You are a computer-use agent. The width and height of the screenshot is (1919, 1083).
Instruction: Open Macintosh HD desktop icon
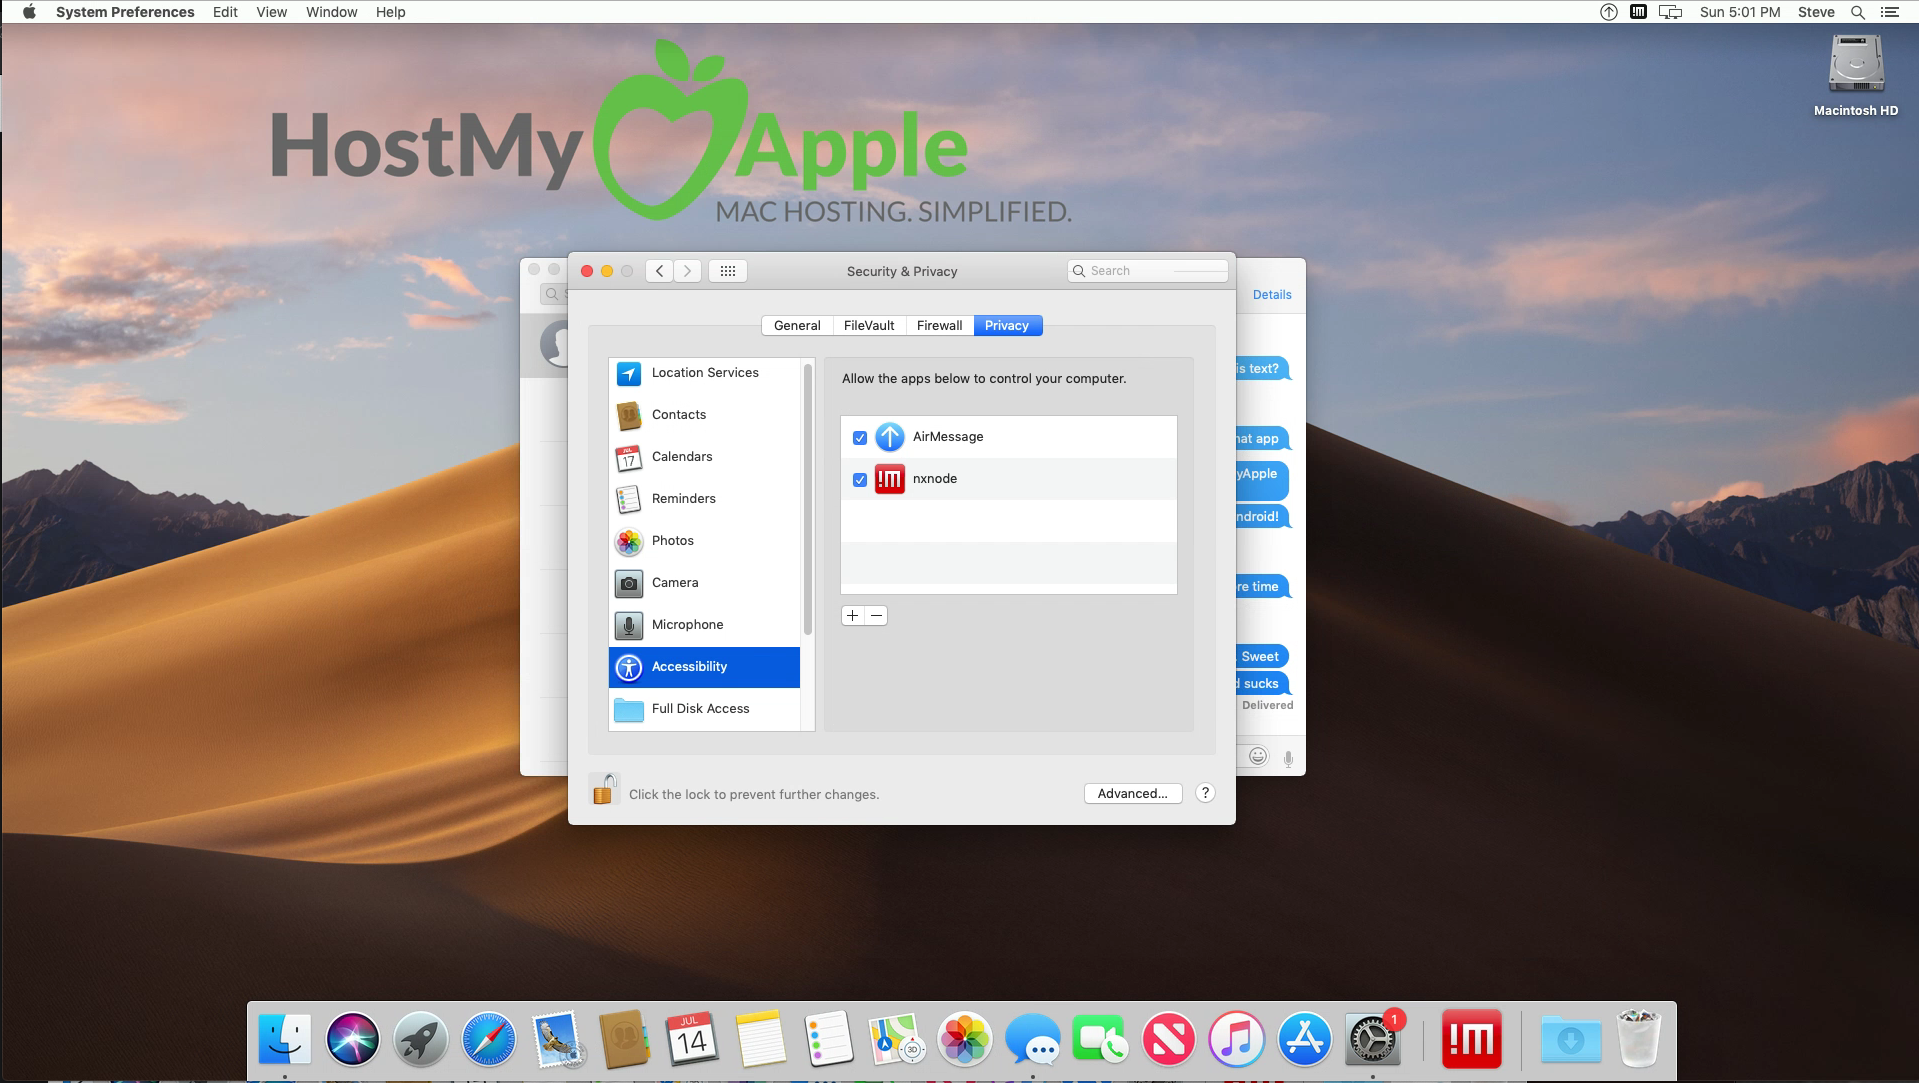1856,76
